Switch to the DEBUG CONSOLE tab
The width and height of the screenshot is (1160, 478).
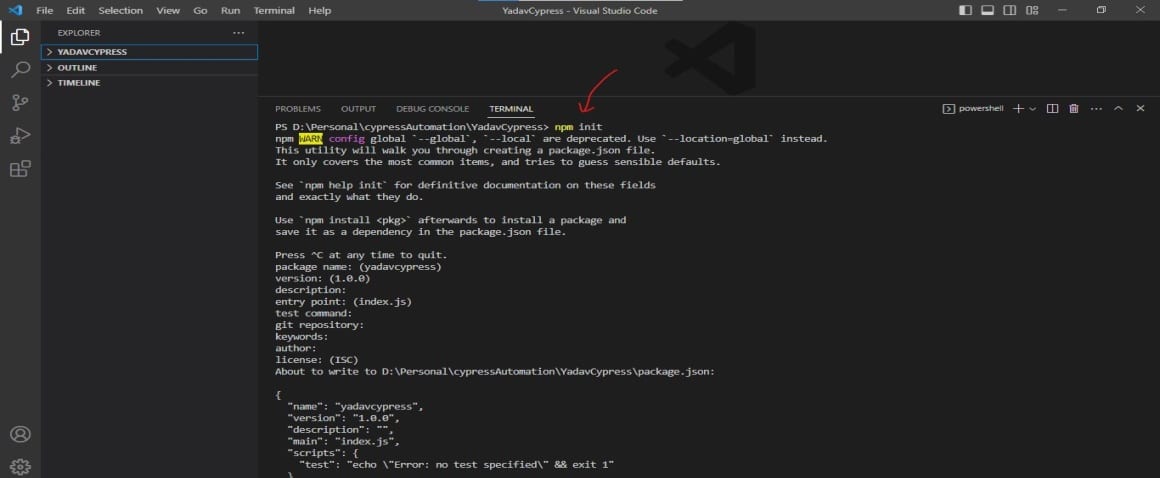click(433, 109)
